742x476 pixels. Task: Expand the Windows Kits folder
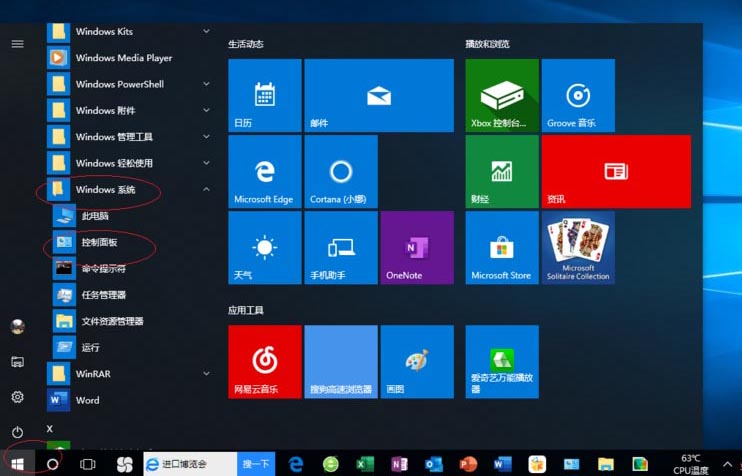point(129,32)
